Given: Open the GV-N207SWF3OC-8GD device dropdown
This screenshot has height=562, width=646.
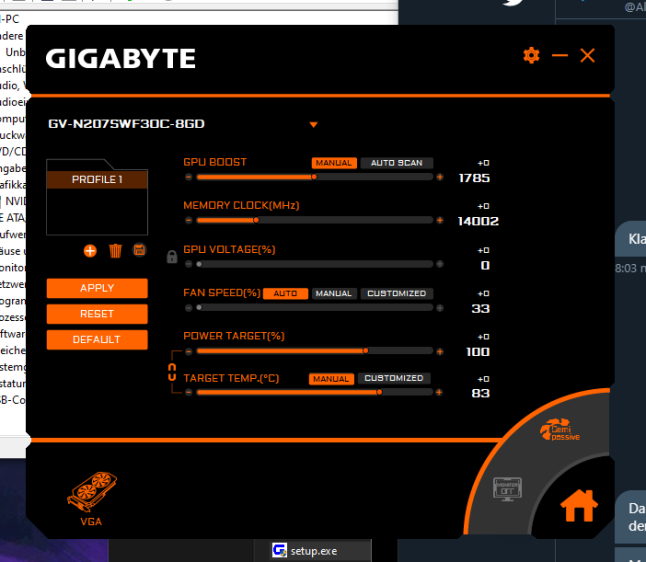Looking at the screenshot, I should (x=314, y=124).
